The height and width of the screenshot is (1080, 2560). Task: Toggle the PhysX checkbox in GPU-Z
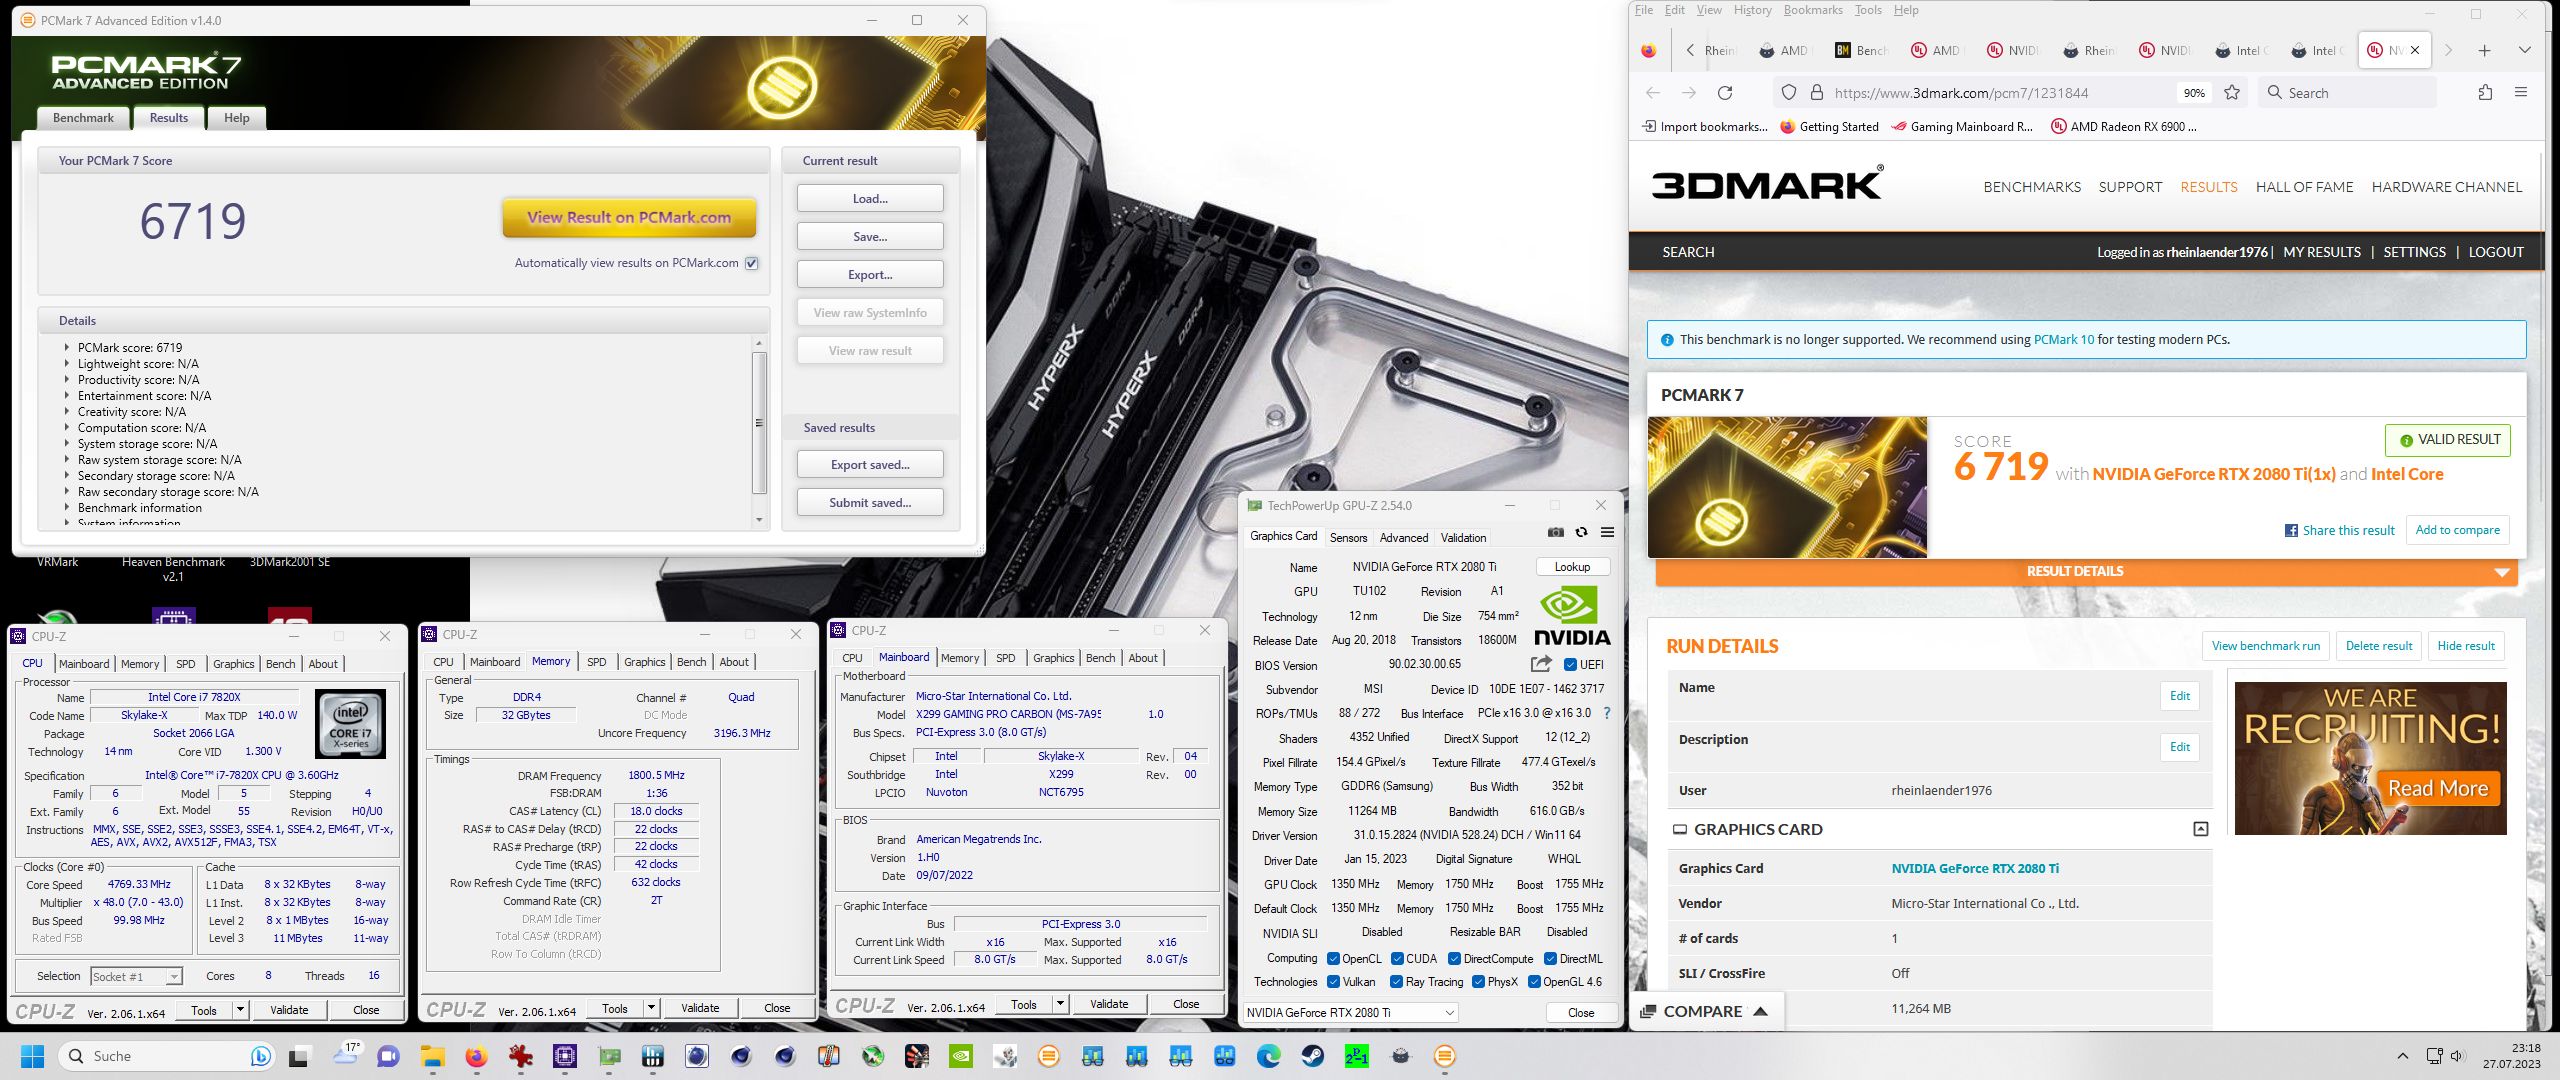point(1478,982)
